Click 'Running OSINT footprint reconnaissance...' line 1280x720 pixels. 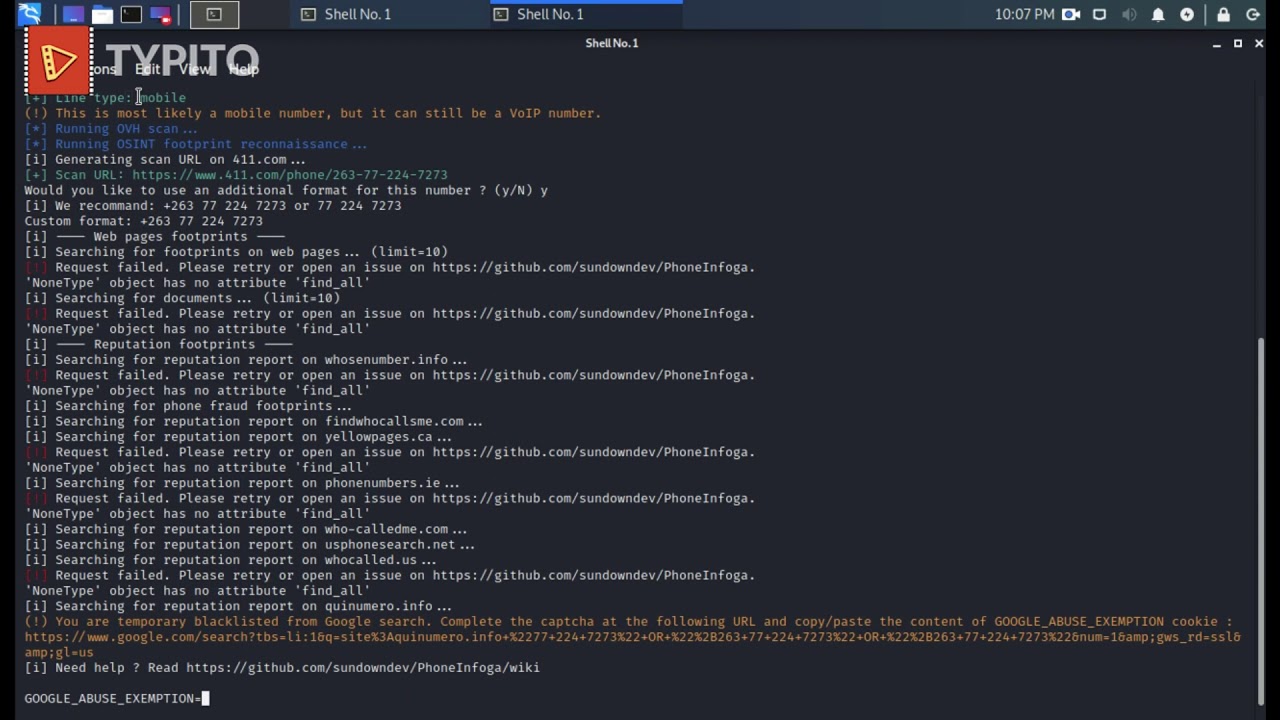click(x=195, y=144)
